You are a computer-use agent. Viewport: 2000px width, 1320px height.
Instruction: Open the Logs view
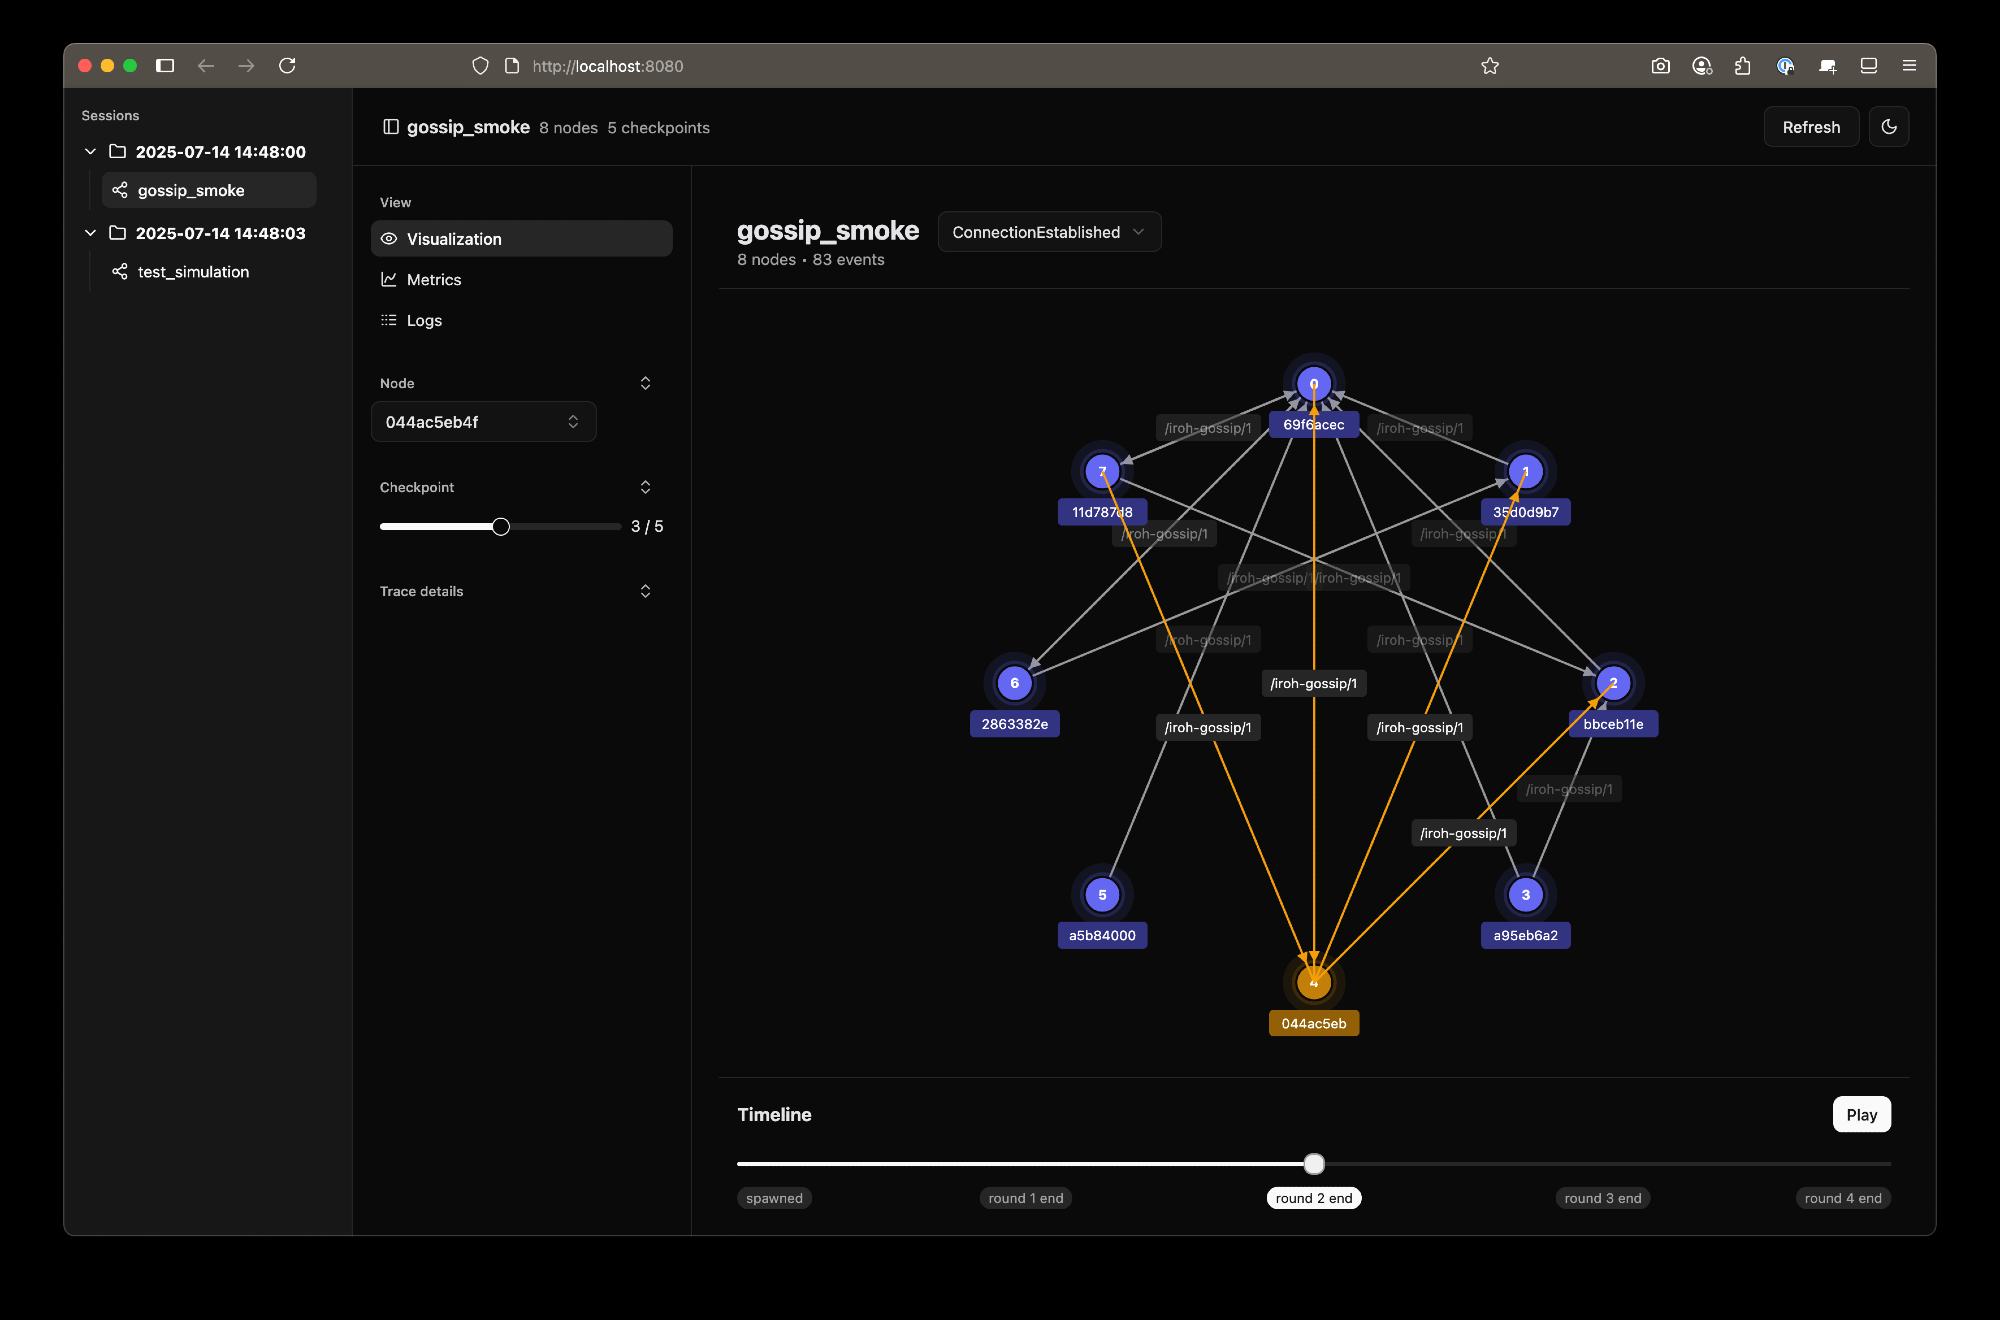coord(424,320)
